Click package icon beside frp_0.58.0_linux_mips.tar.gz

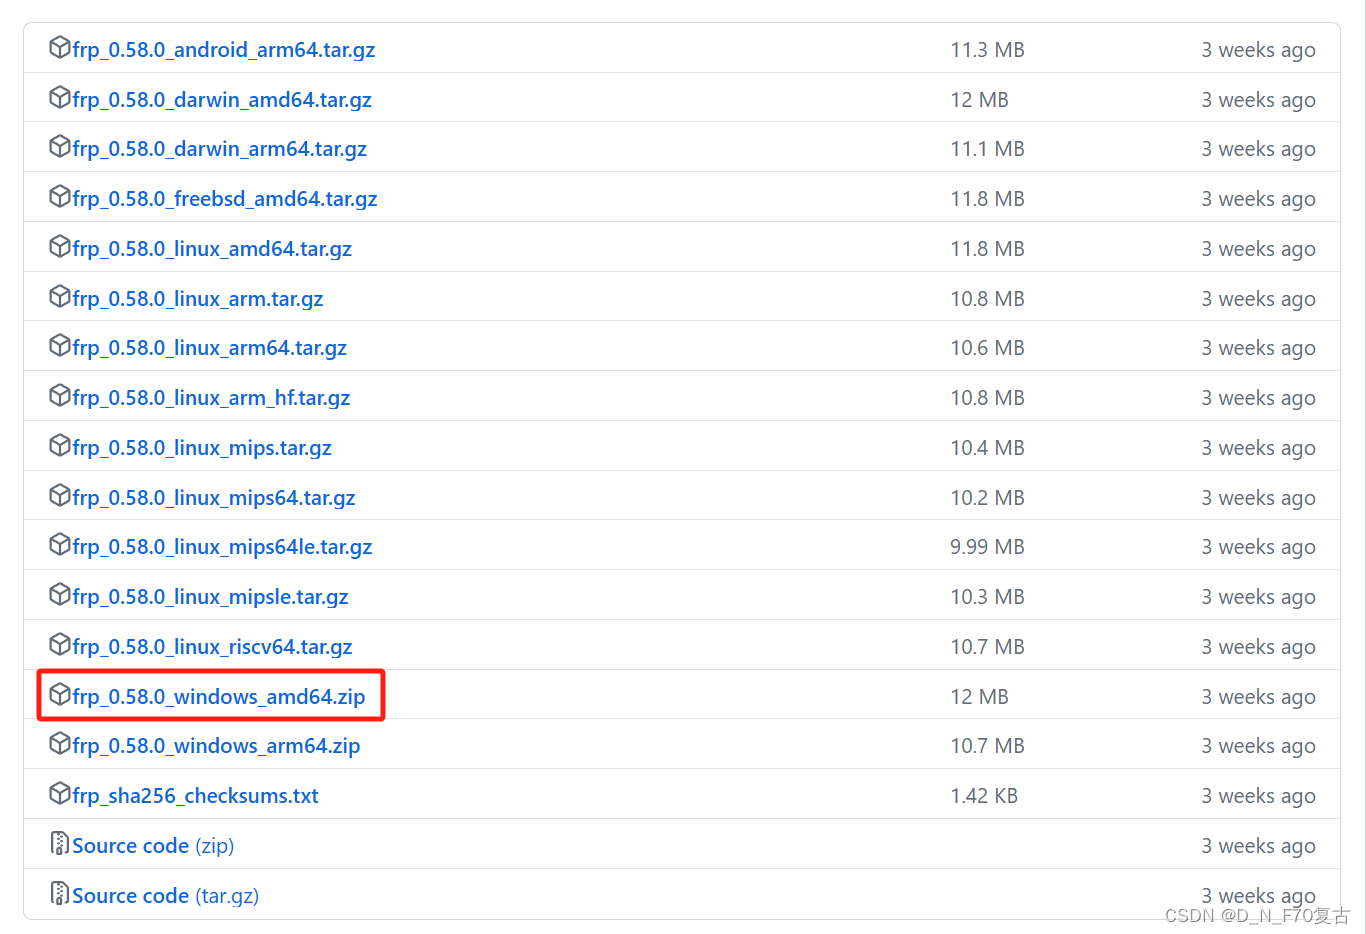(60, 445)
